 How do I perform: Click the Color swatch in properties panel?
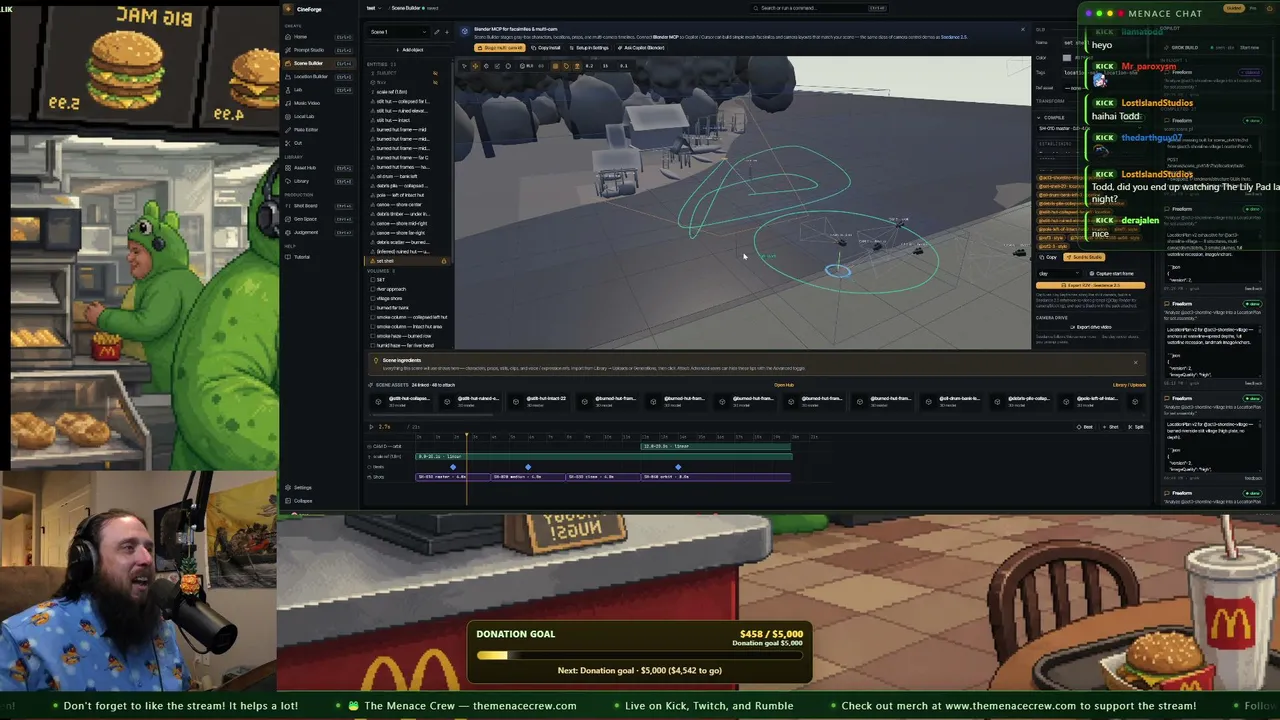[1067, 58]
